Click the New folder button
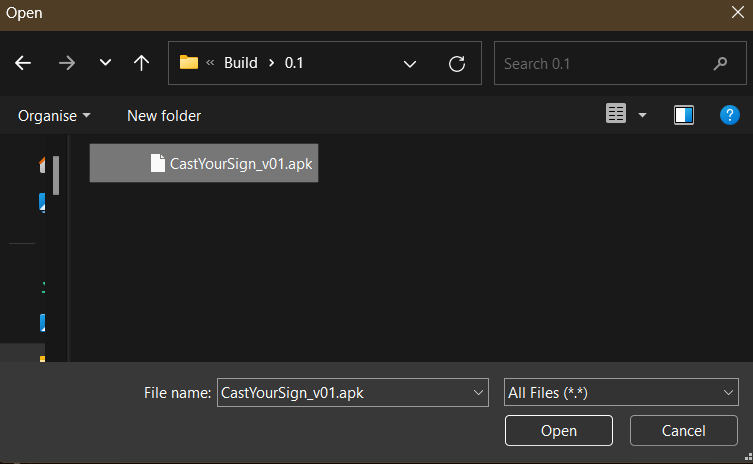 [164, 115]
